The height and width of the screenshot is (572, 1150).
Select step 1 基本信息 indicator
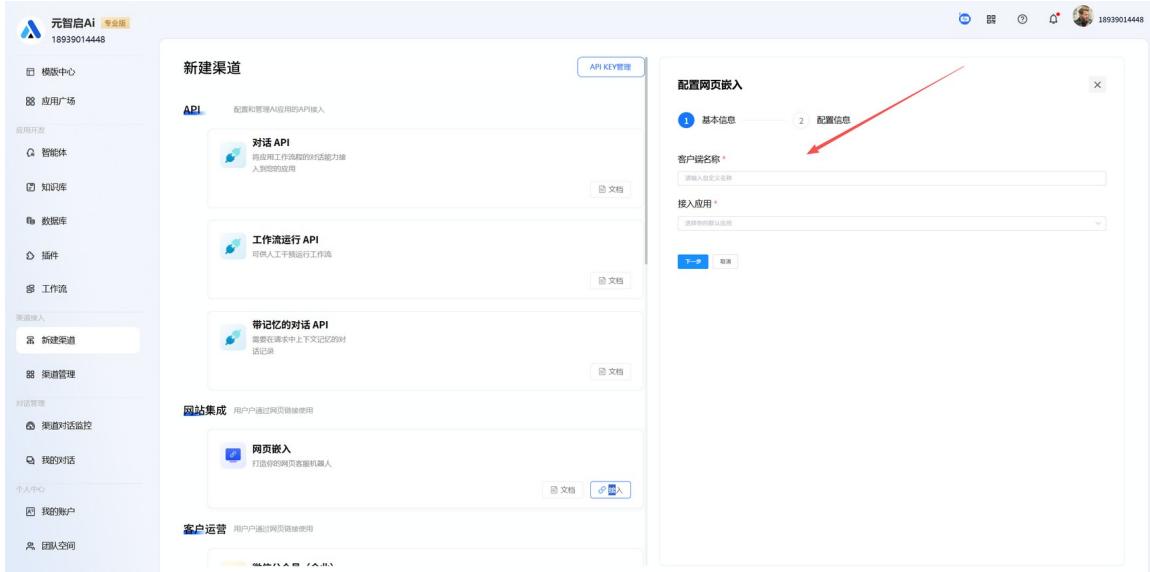[686, 120]
